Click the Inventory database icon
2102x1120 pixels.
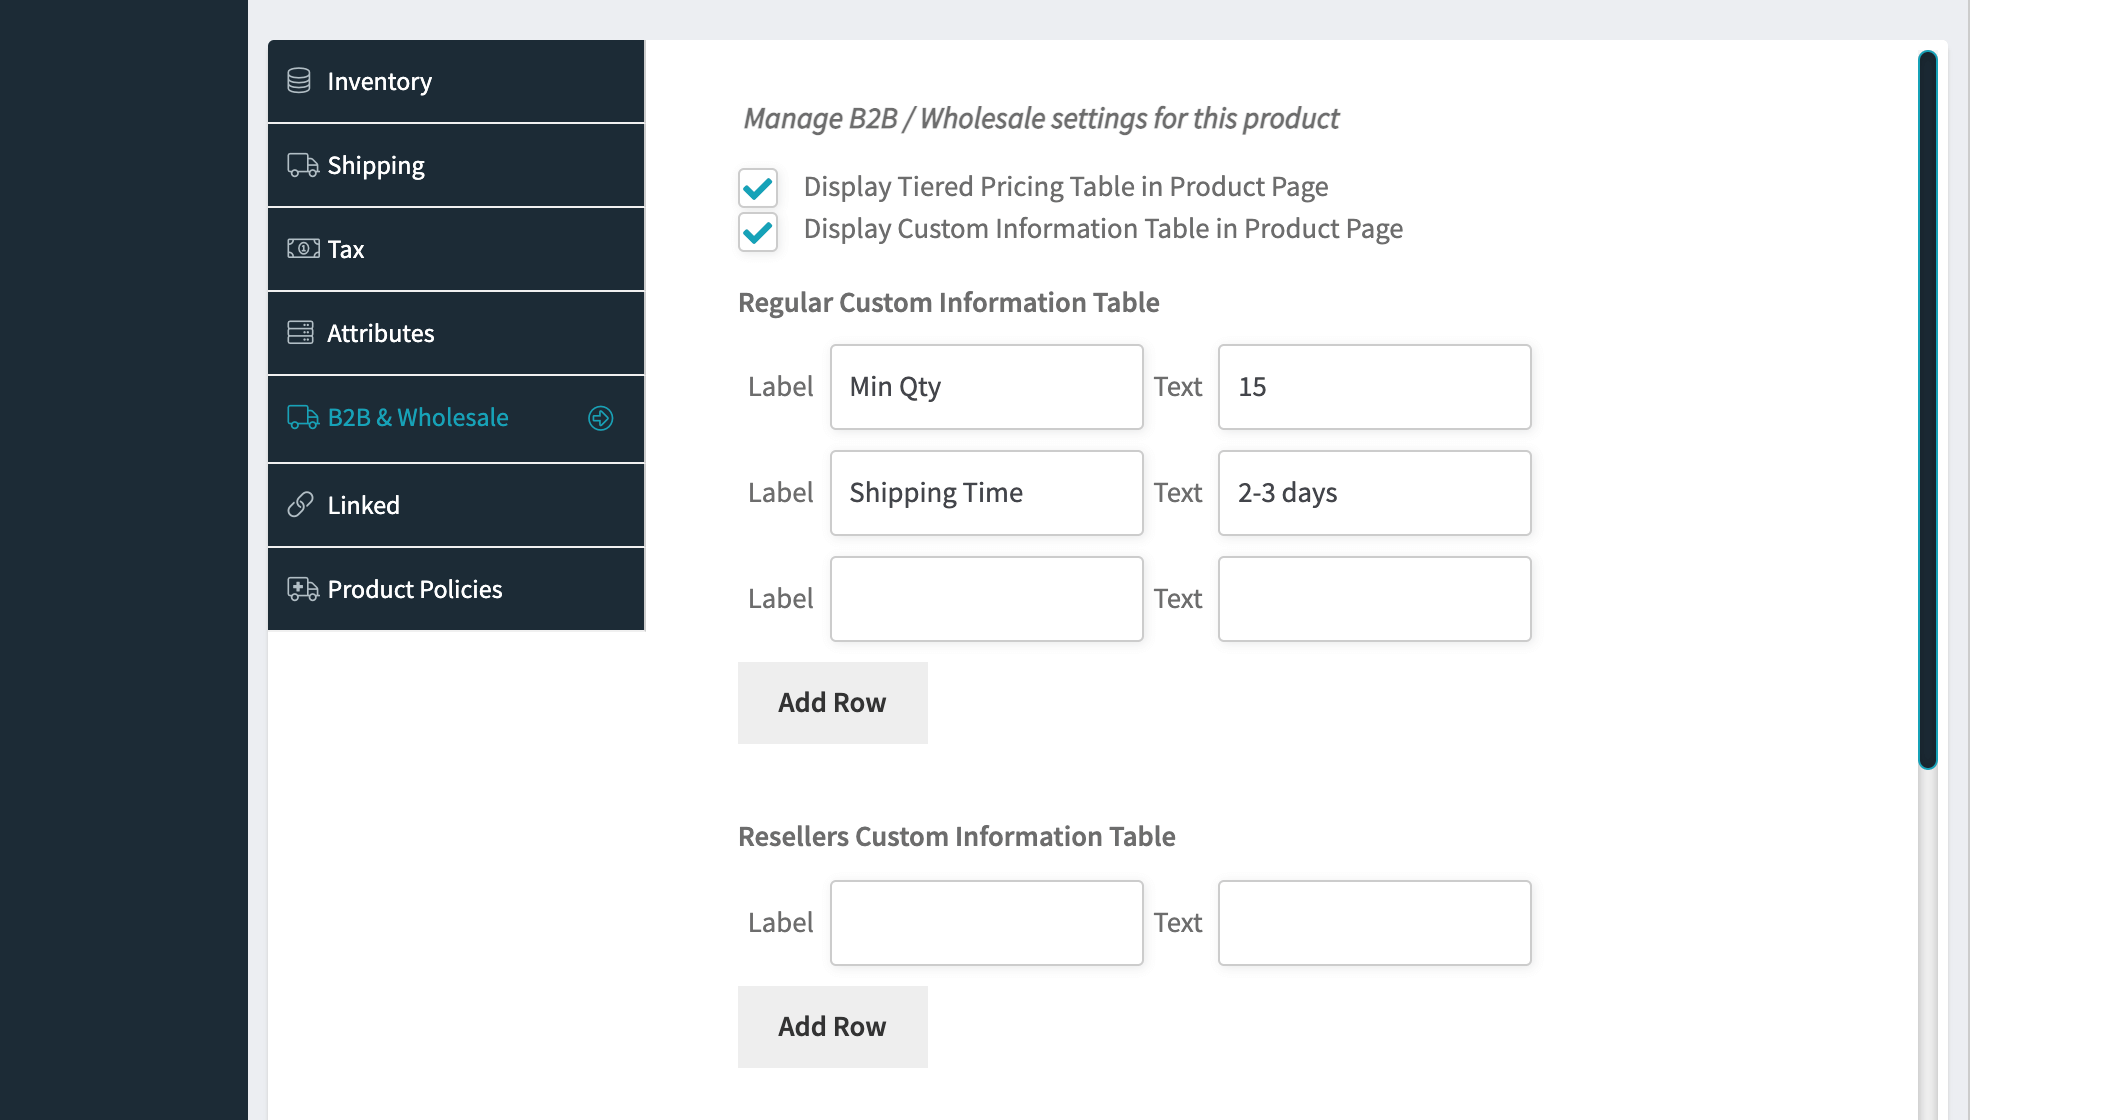[x=299, y=81]
